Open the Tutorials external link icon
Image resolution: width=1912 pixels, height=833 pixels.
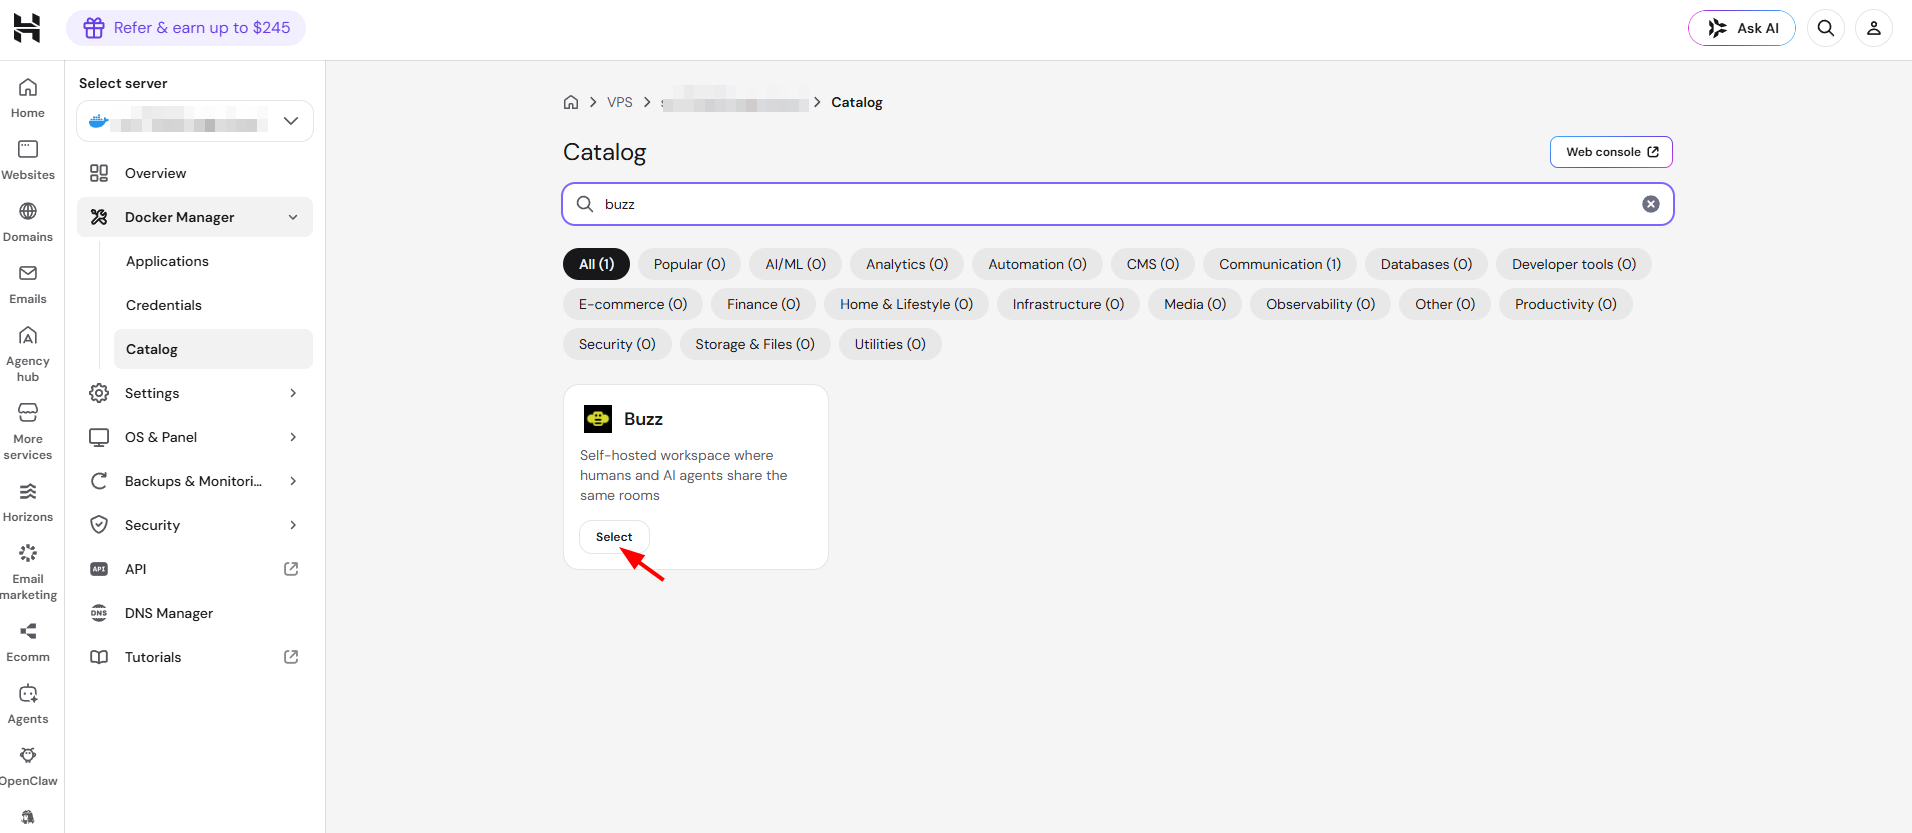tap(291, 657)
